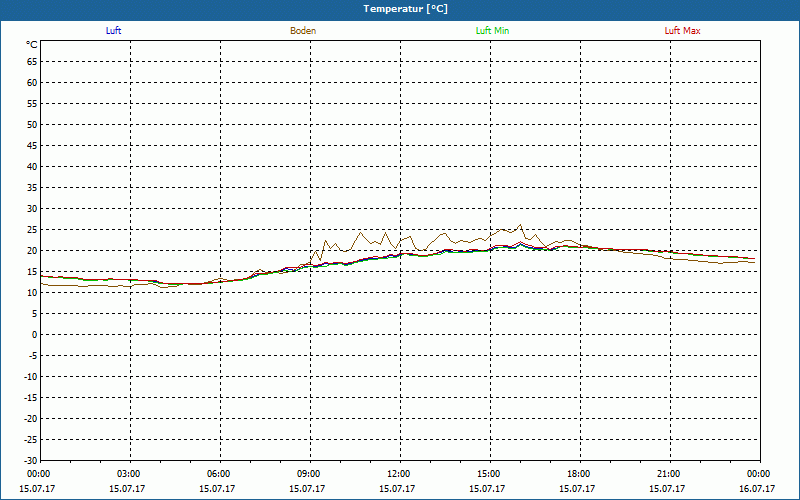800x500 pixels.
Task: Click the Boden curve peak near 16:00
Action: (520, 224)
